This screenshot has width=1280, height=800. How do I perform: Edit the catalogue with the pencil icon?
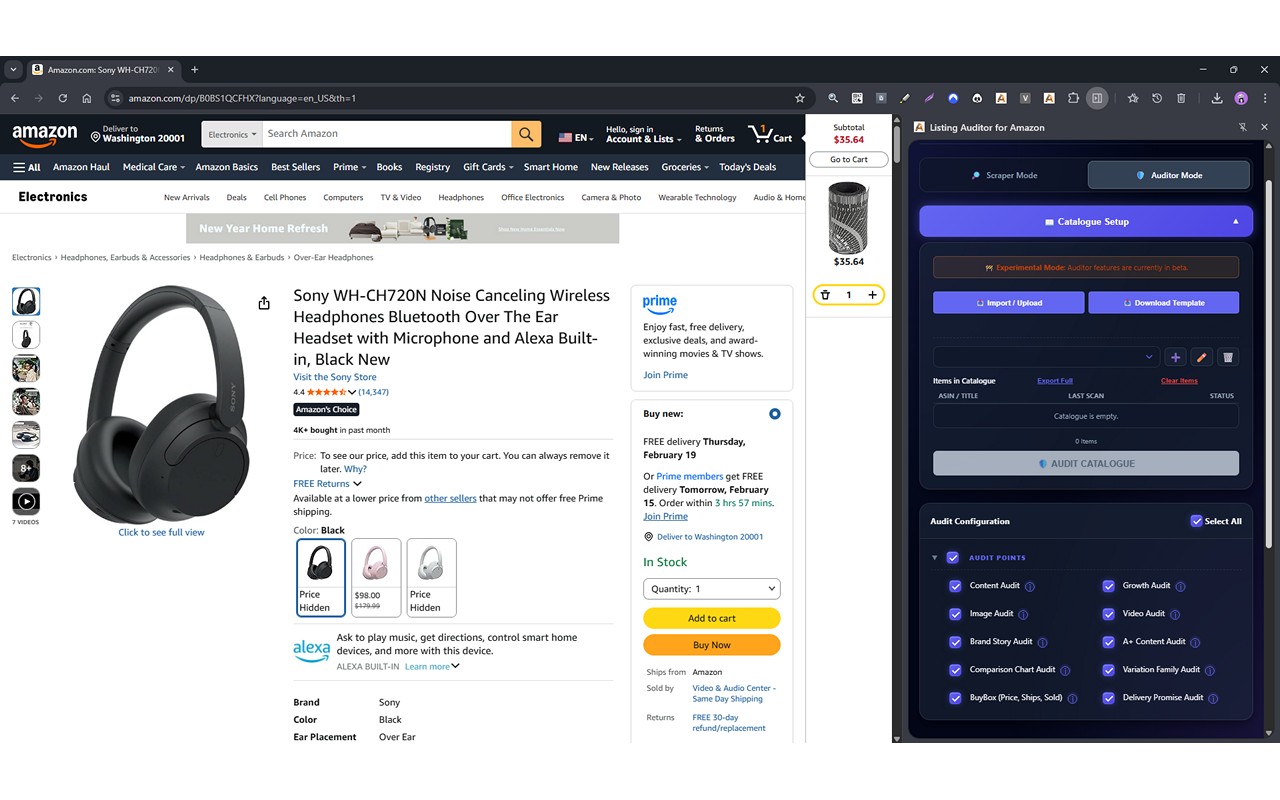click(x=1202, y=357)
